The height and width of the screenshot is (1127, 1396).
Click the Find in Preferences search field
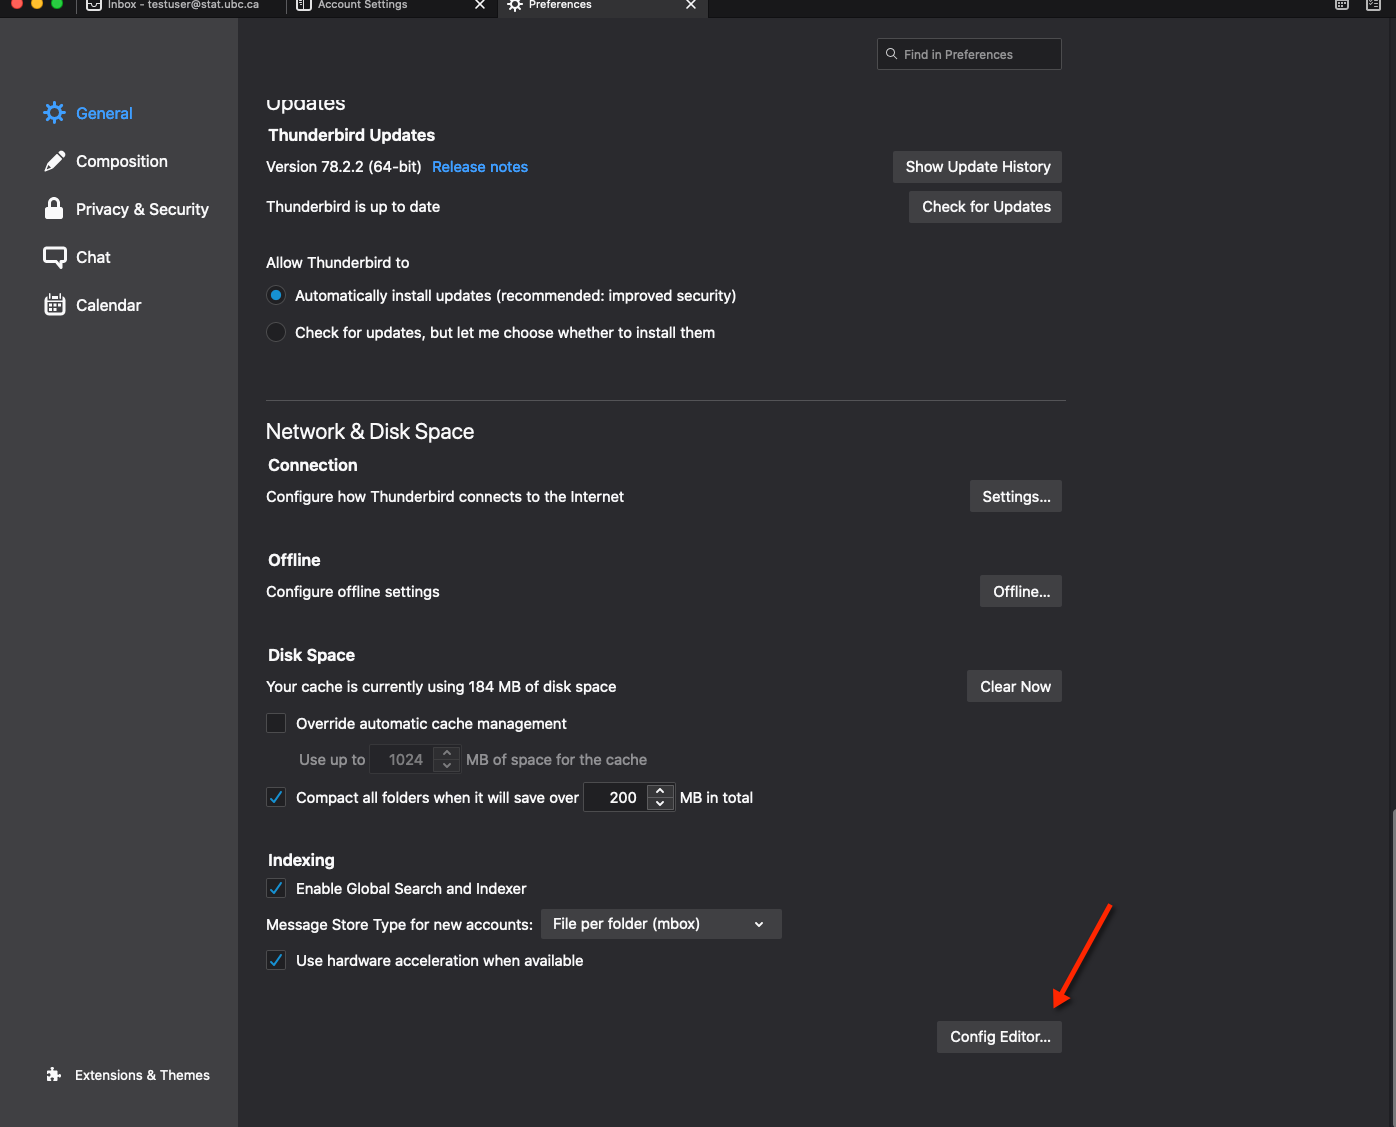[969, 54]
